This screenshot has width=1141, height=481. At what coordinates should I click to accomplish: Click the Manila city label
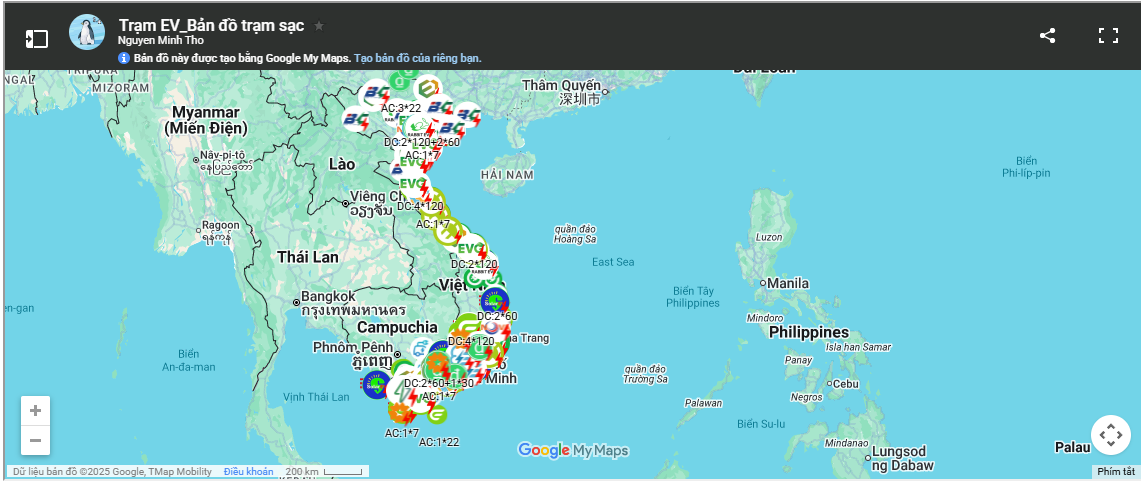coord(788,283)
